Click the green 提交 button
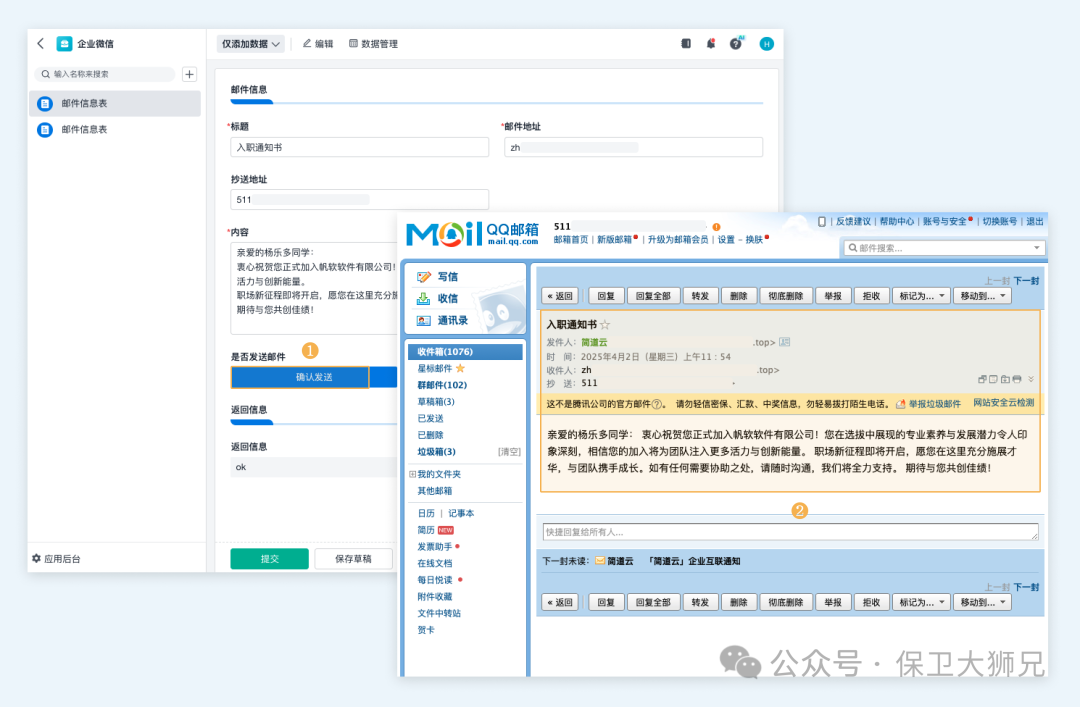 [269, 559]
